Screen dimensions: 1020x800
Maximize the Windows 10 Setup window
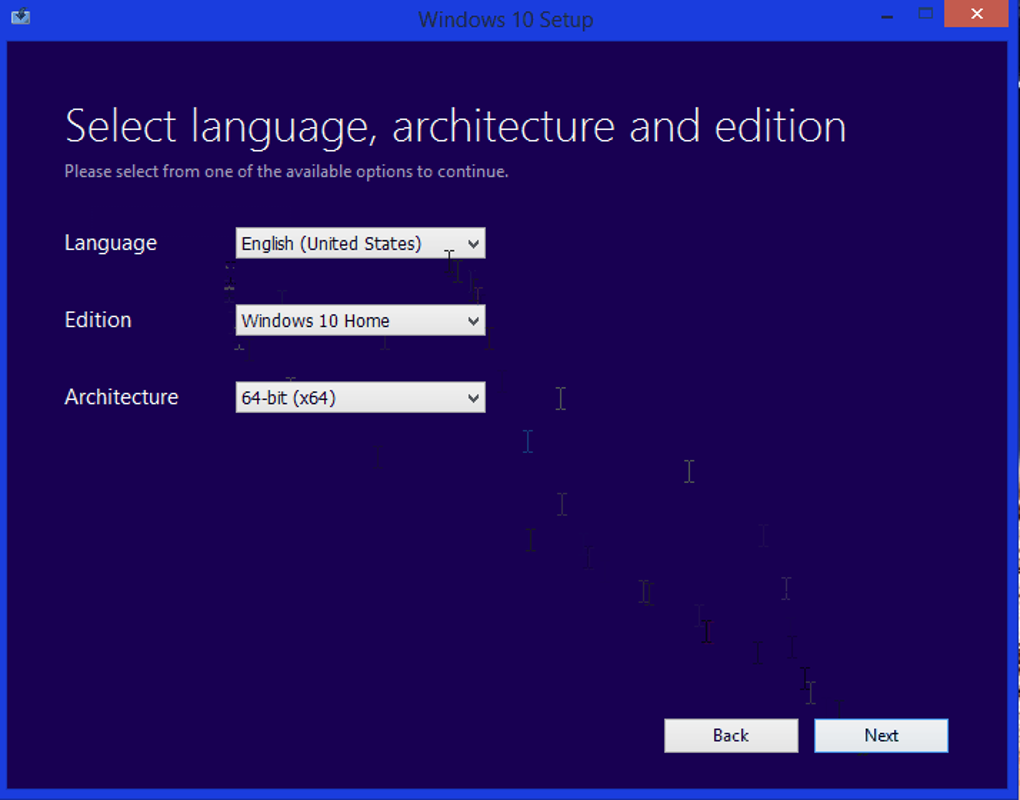point(925,14)
